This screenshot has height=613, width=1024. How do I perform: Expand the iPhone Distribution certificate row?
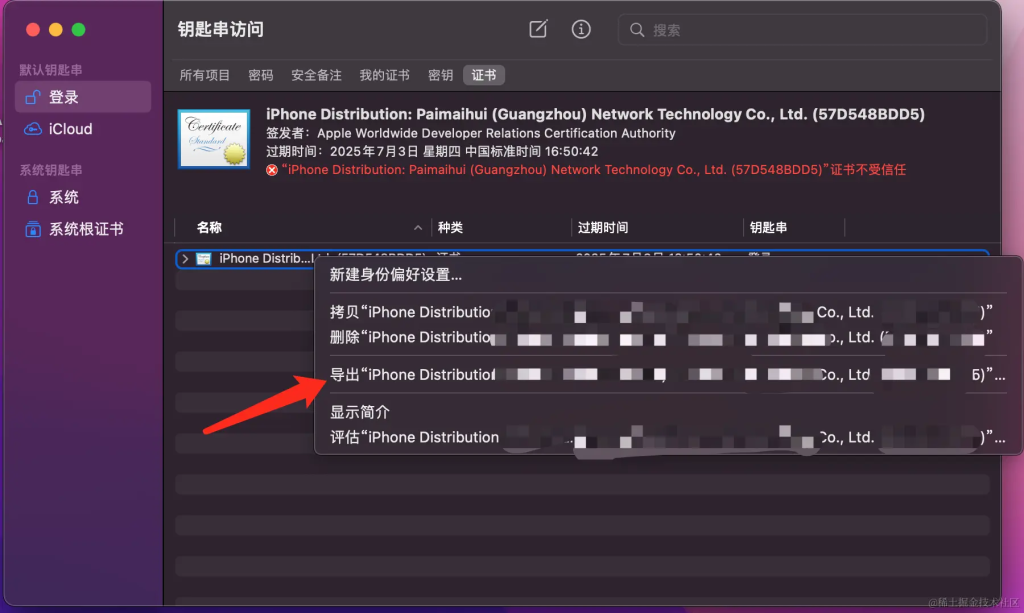tap(185, 259)
